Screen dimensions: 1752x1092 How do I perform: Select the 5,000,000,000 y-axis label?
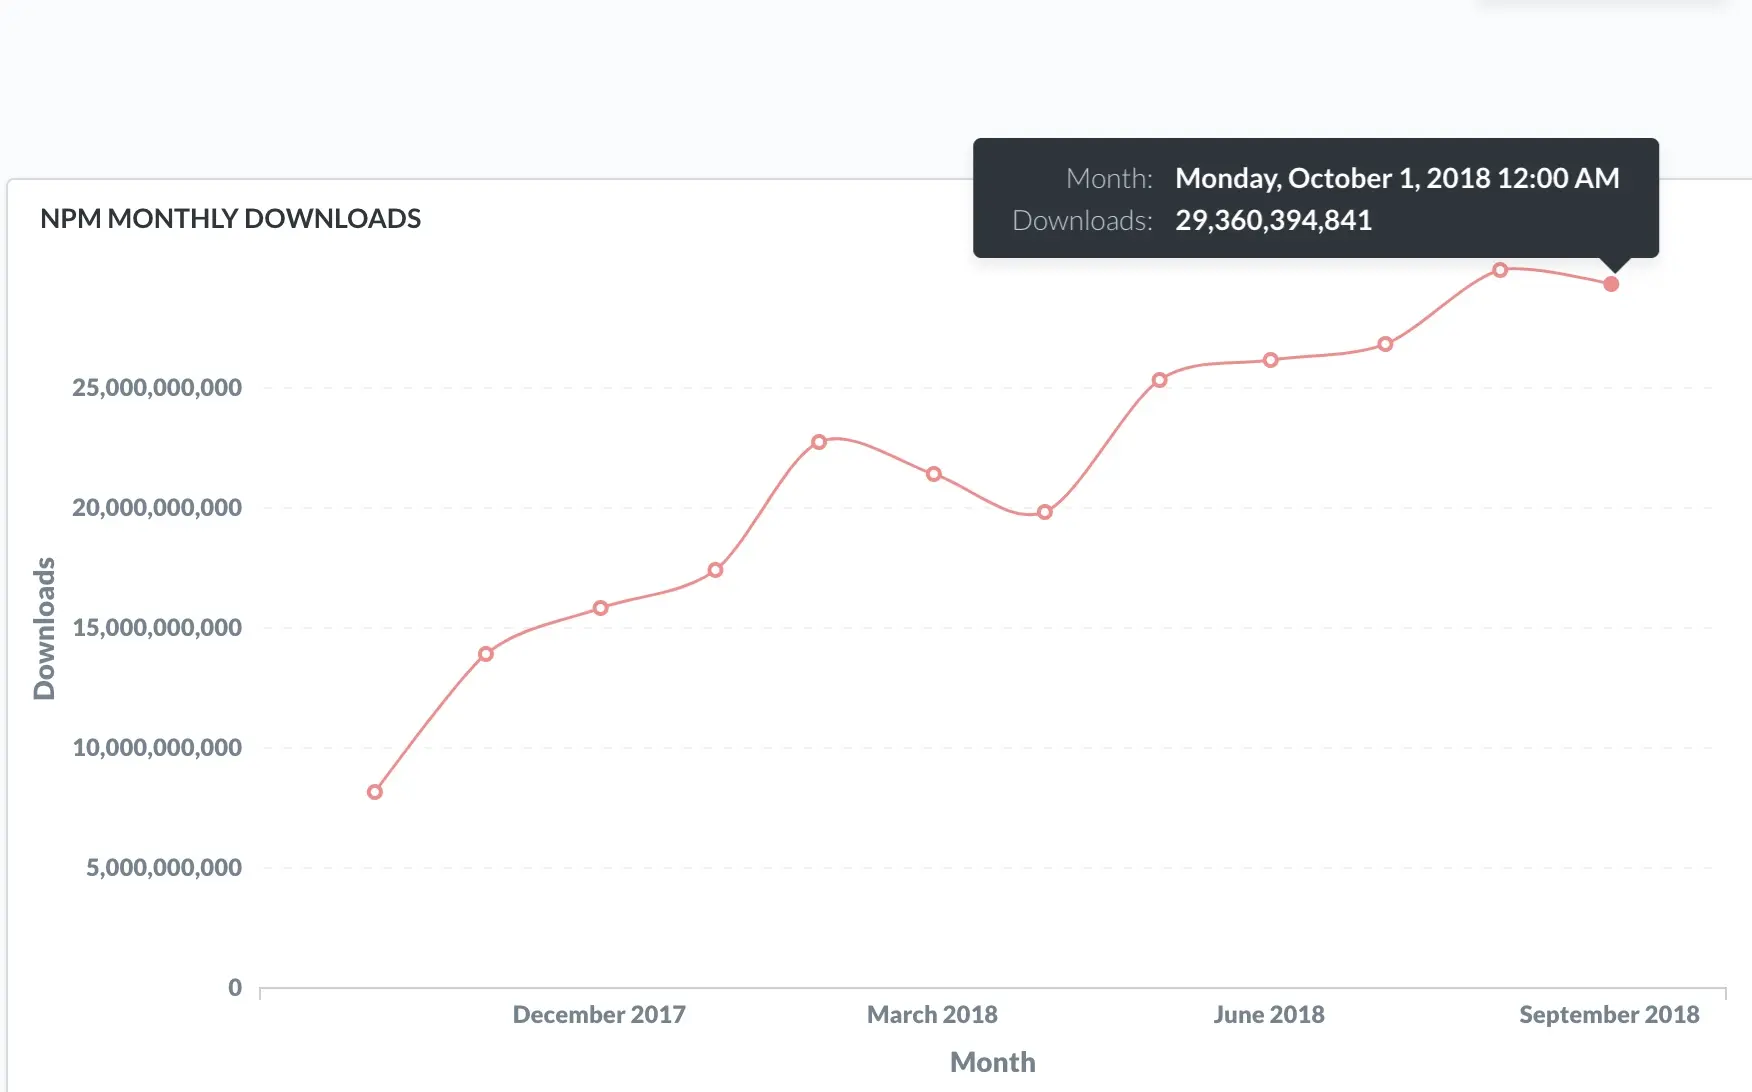164,867
